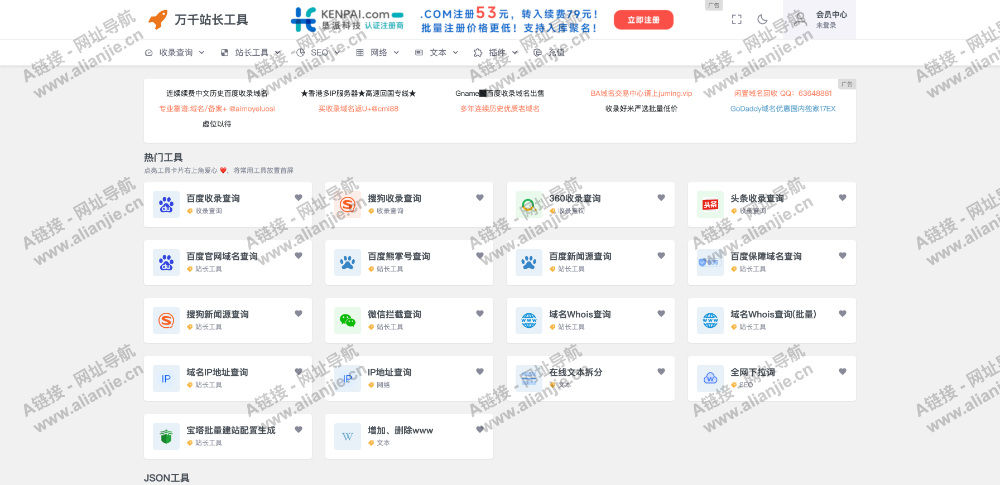Screen dimensions: 1000x485
Task: Favorite 微信拦截查询 with heart
Action: pyautogui.click(x=480, y=314)
